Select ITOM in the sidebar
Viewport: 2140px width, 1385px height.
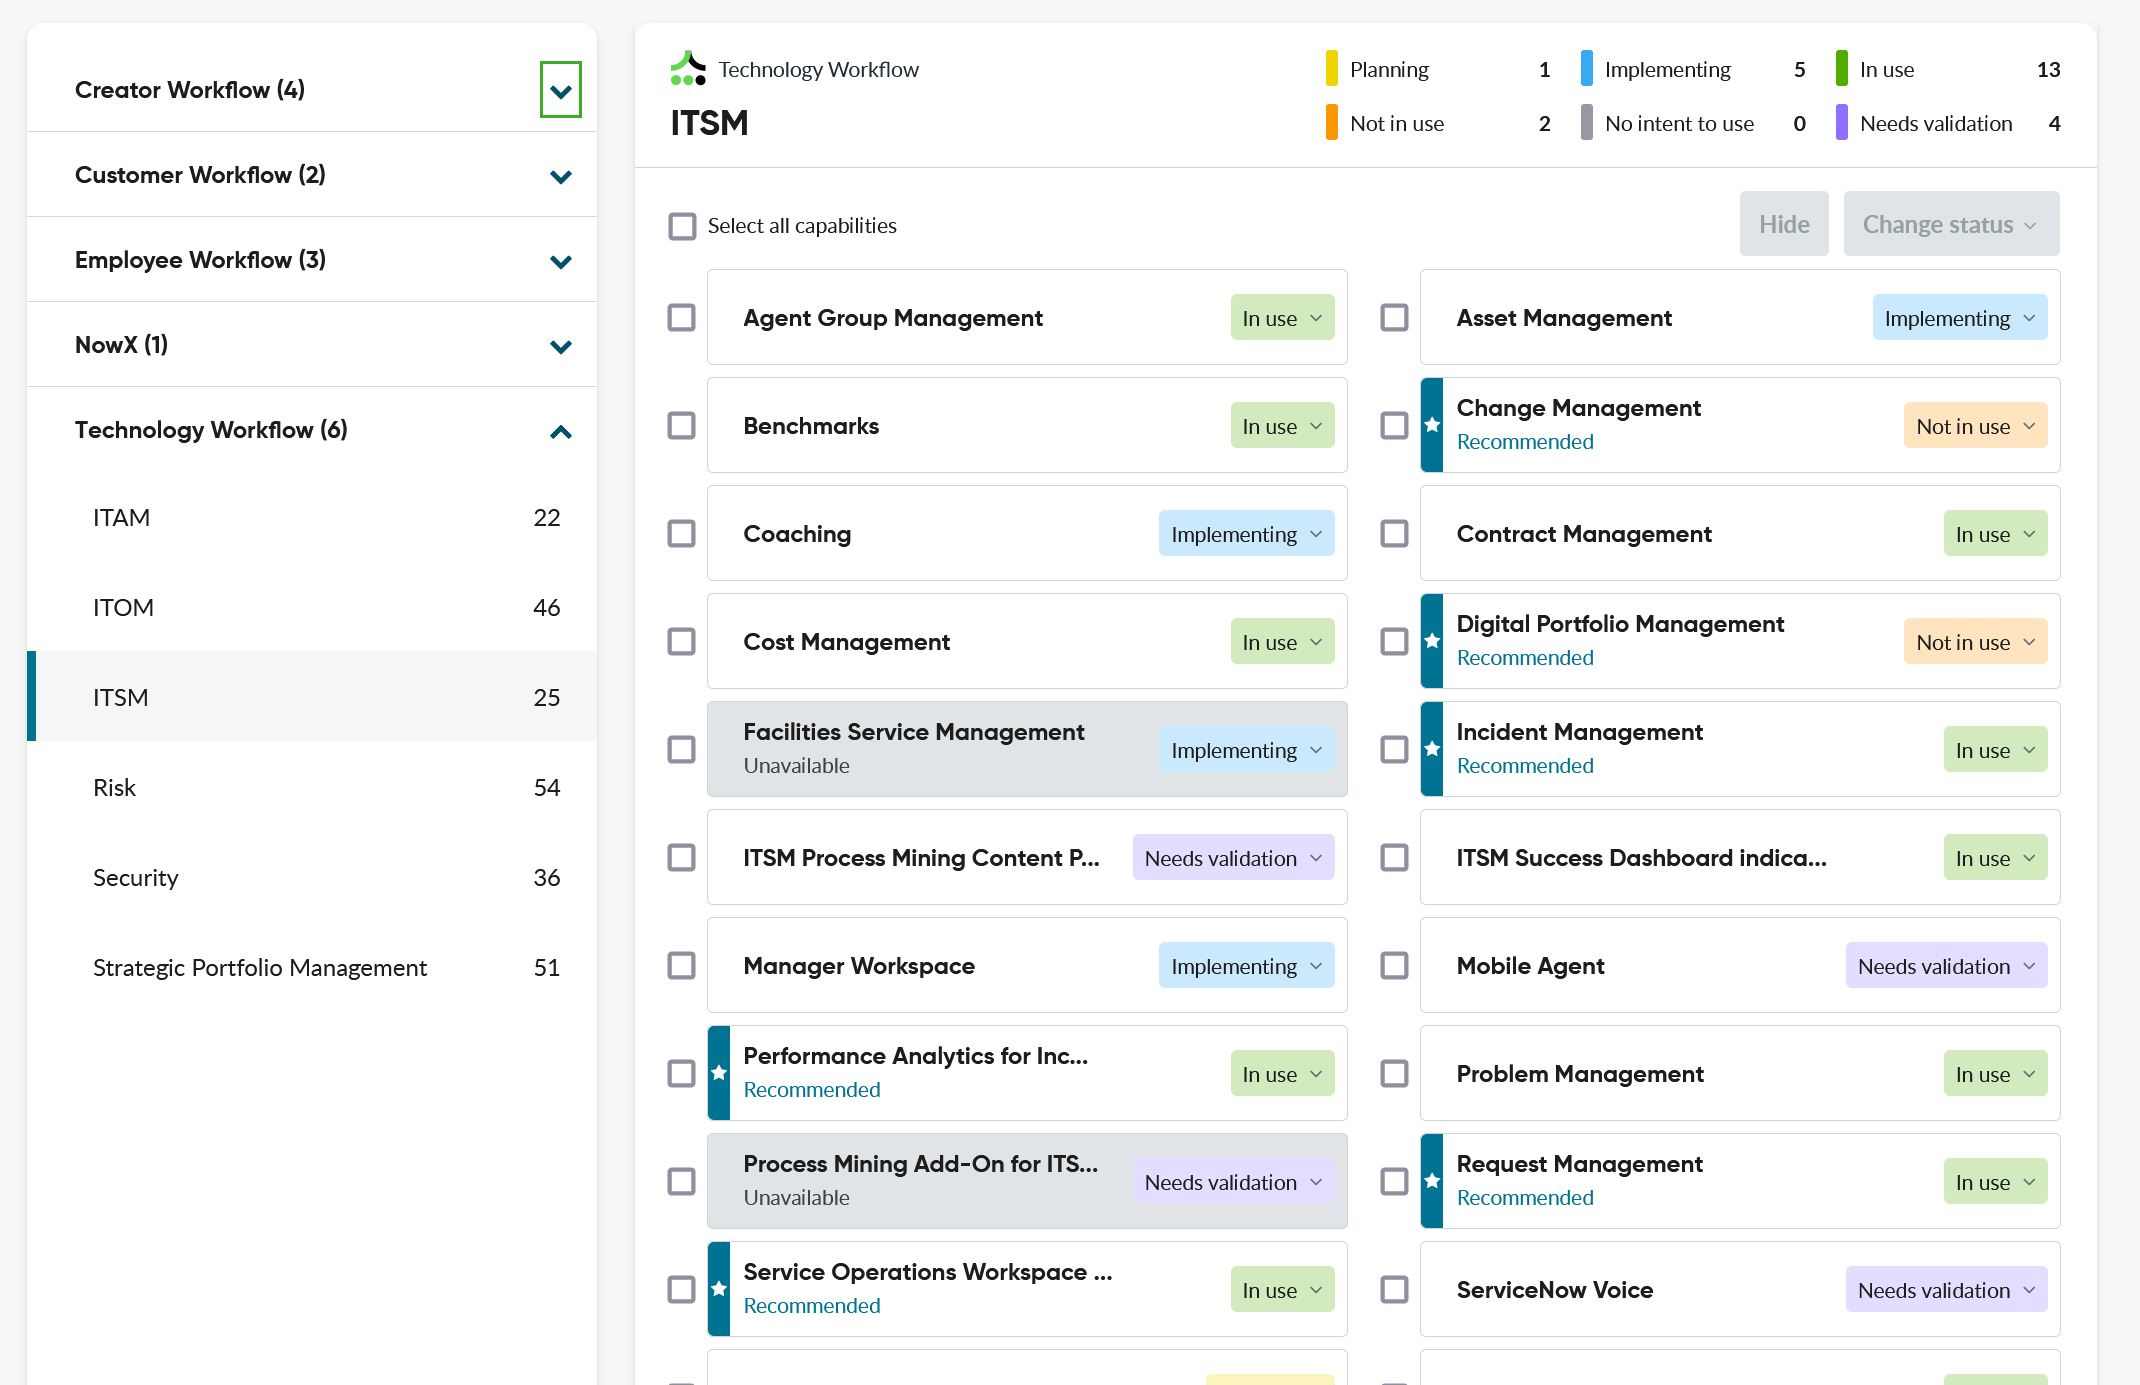point(312,607)
